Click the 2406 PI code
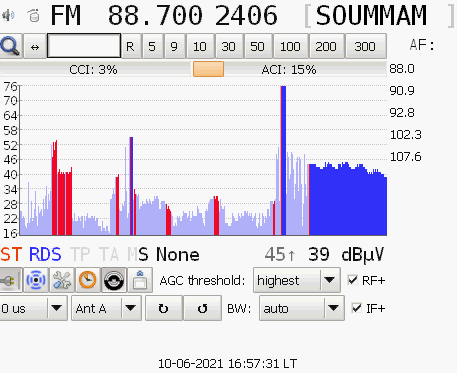The width and height of the screenshot is (457, 373). tap(246, 15)
